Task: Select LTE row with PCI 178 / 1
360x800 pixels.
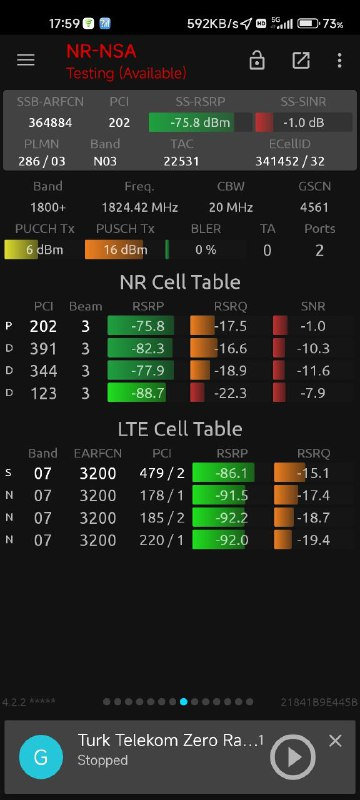Action: pos(178,495)
